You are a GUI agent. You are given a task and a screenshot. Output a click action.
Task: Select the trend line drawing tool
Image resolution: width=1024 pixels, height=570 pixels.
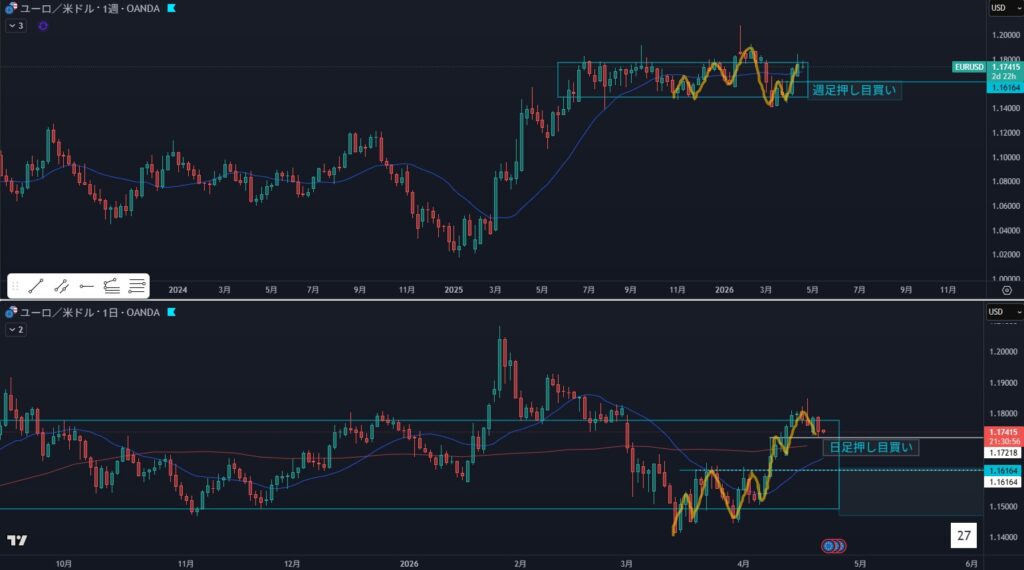36,286
